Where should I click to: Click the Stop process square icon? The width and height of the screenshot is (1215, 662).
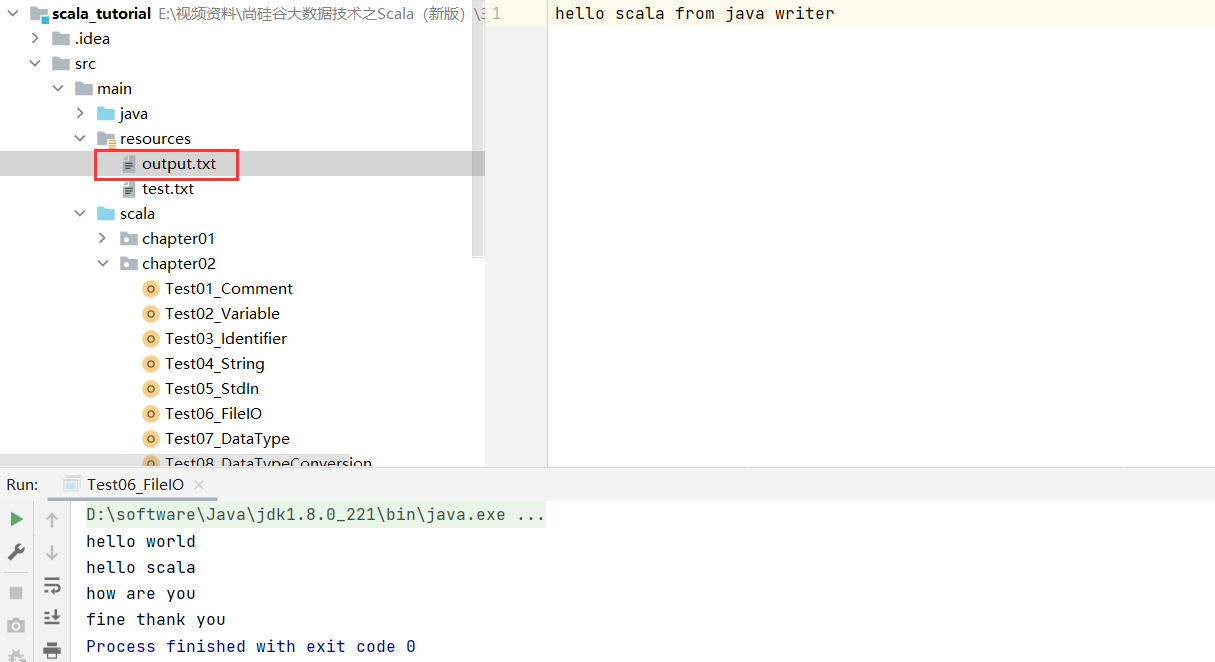(16, 592)
